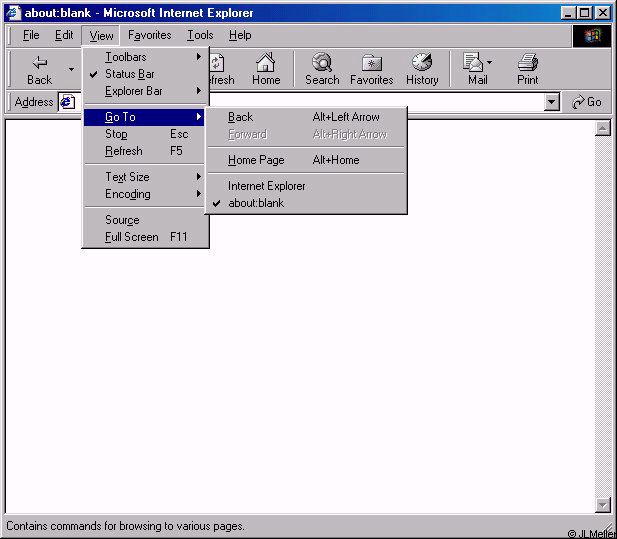
Task: Expand the Text Size submenu
Action: click(128, 177)
